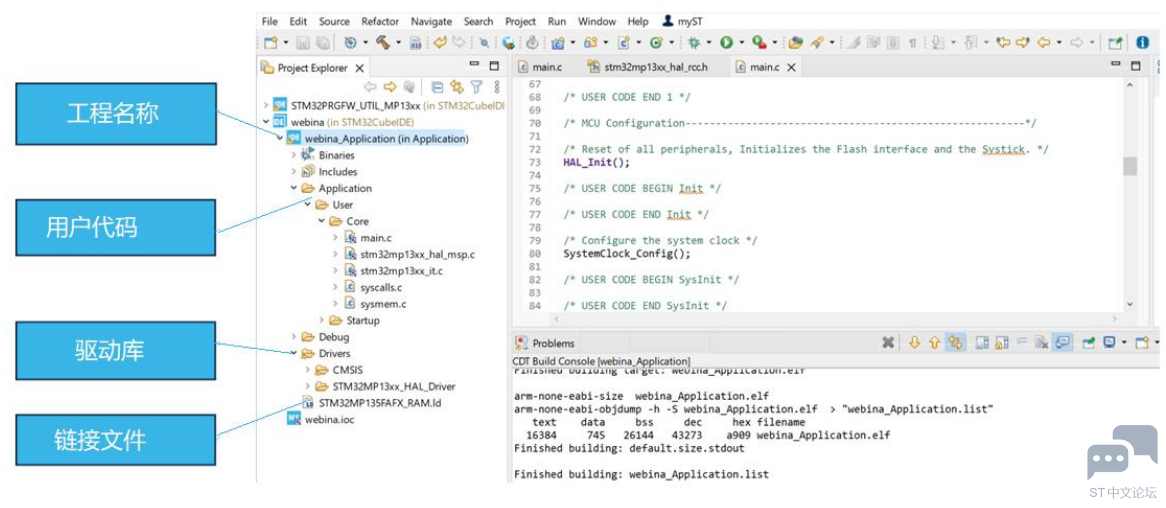This screenshot has width=1166, height=508.
Task: Open the File menu
Action: (x=270, y=22)
